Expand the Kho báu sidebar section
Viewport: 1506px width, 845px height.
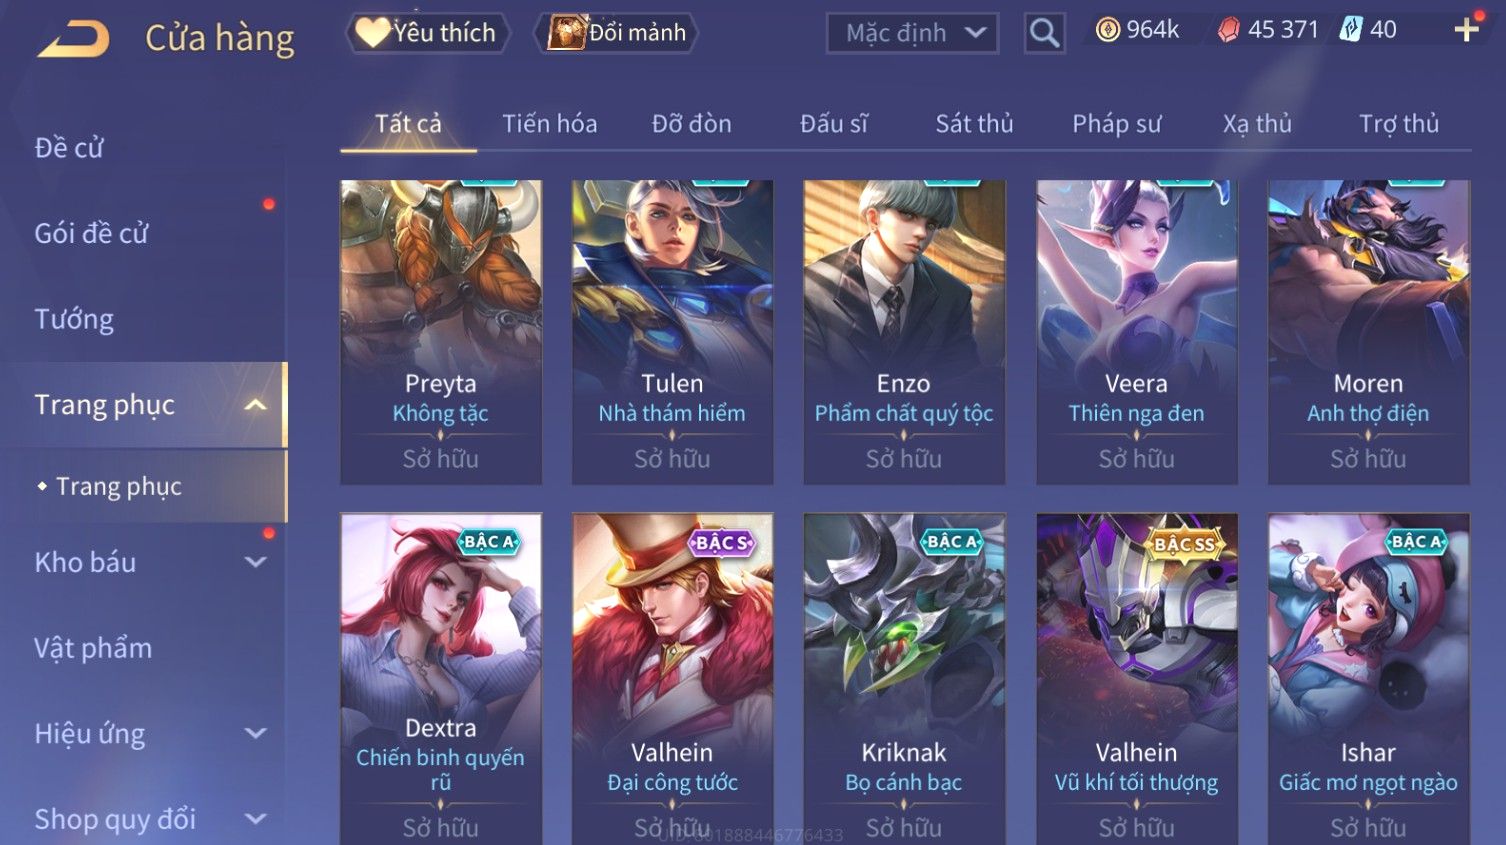click(256, 562)
